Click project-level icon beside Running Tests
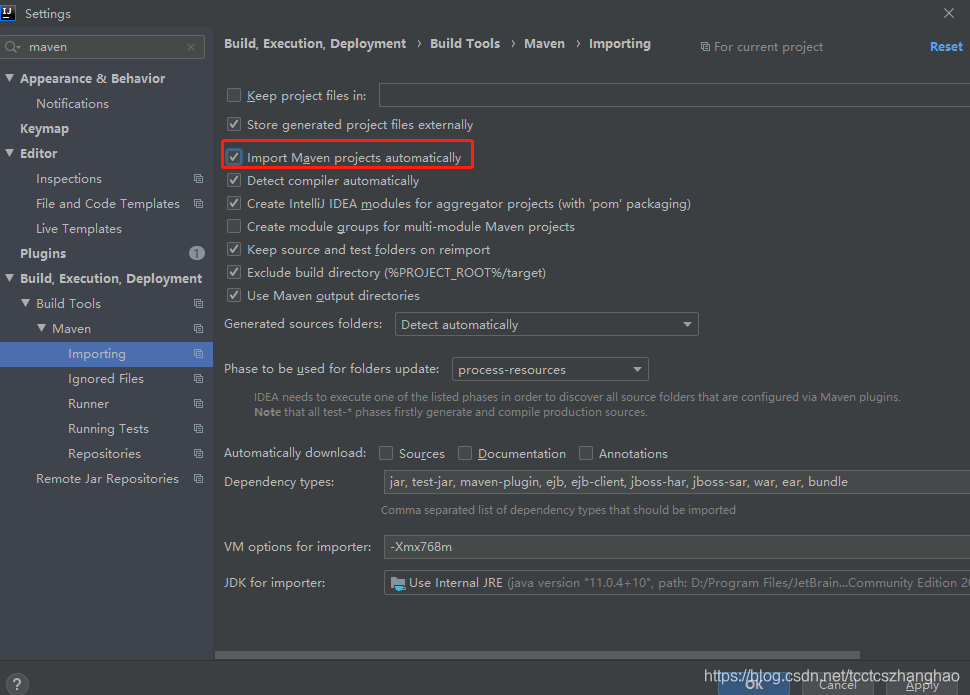The height and width of the screenshot is (695, 970). pos(199,429)
